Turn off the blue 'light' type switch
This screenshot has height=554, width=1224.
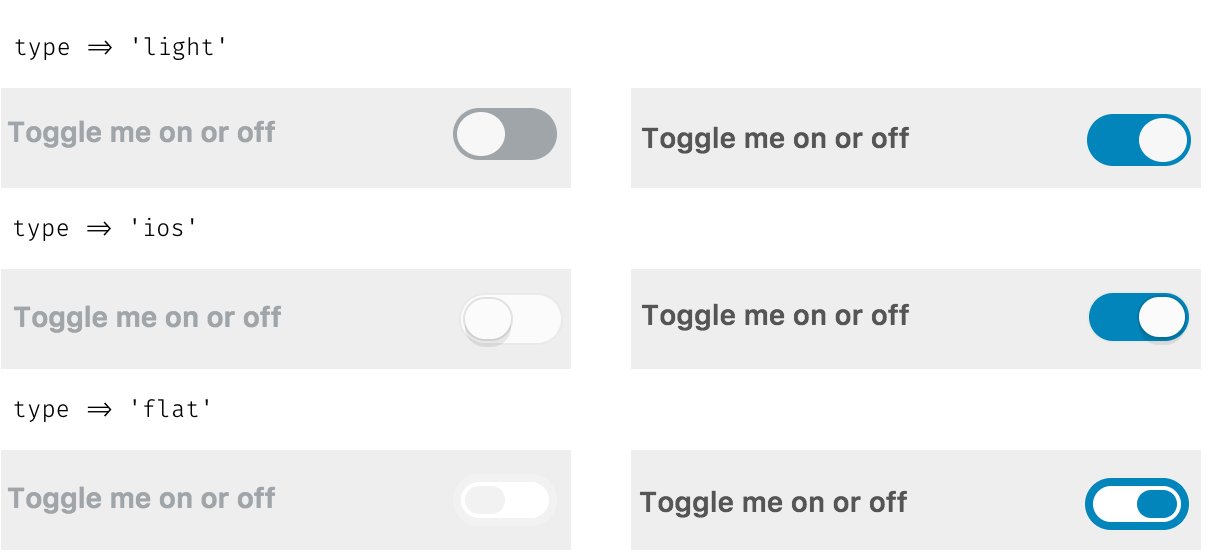[1139, 139]
